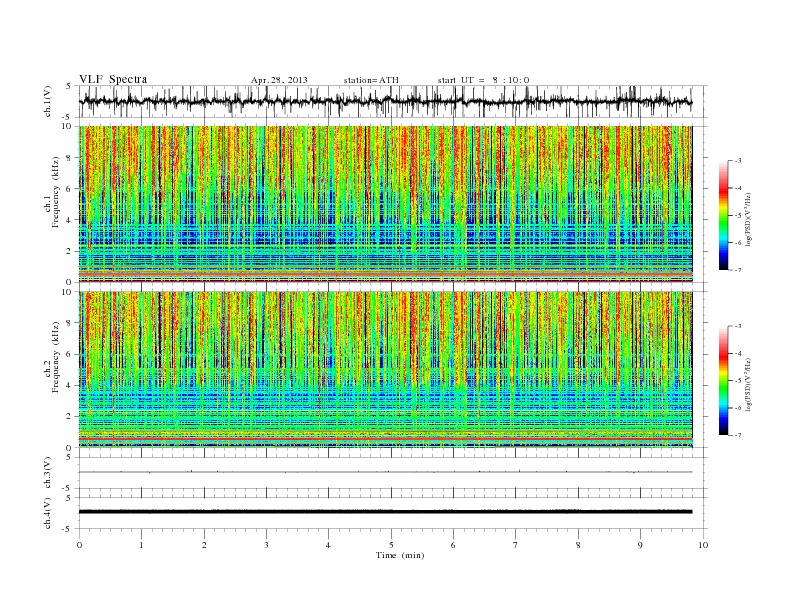Image resolution: width=792 pixels, height=612 pixels.
Task: Click the "4" frequency tick of ch.2 spectrogram
Action: pos(70,385)
